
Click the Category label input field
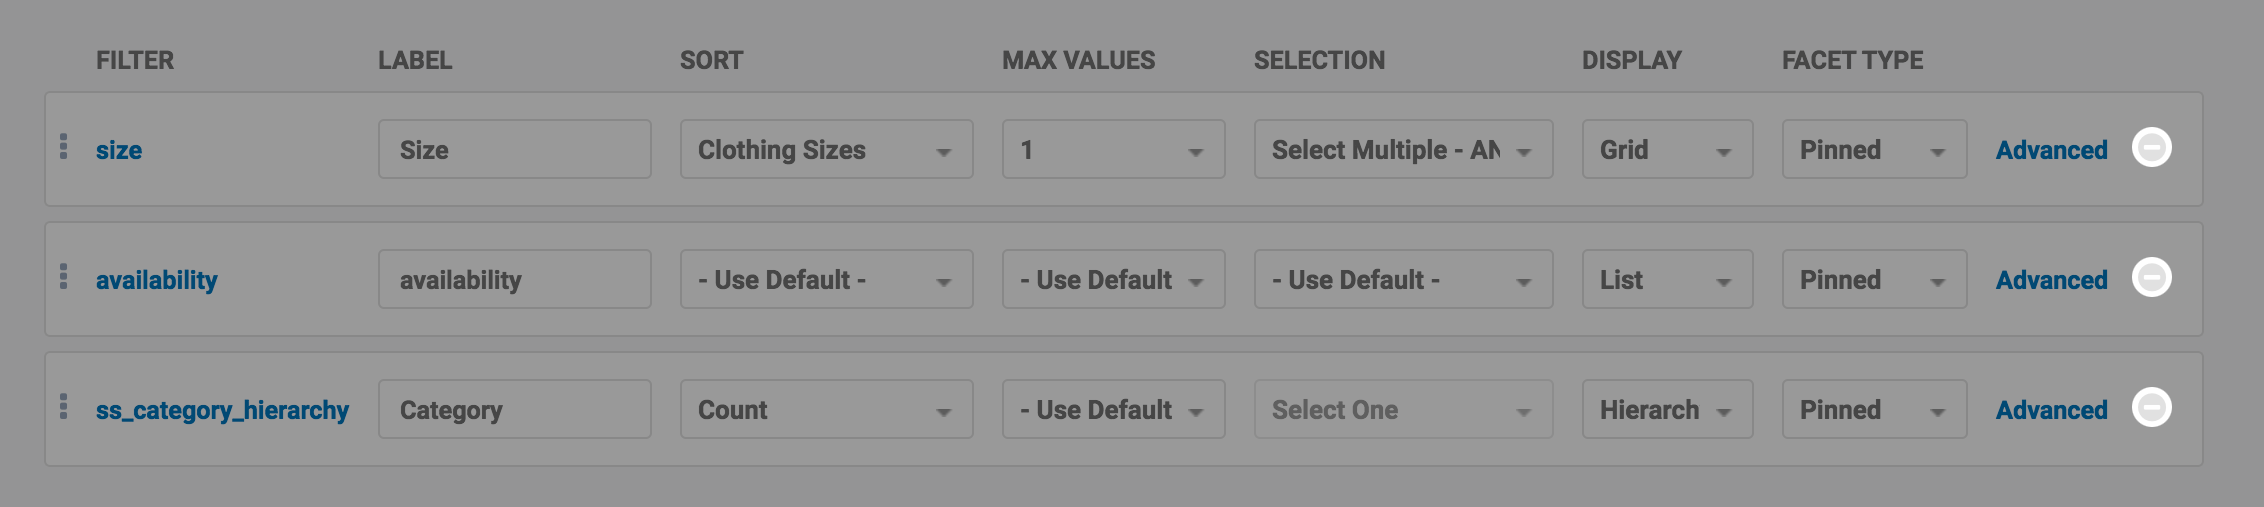(x=514, y=410)
